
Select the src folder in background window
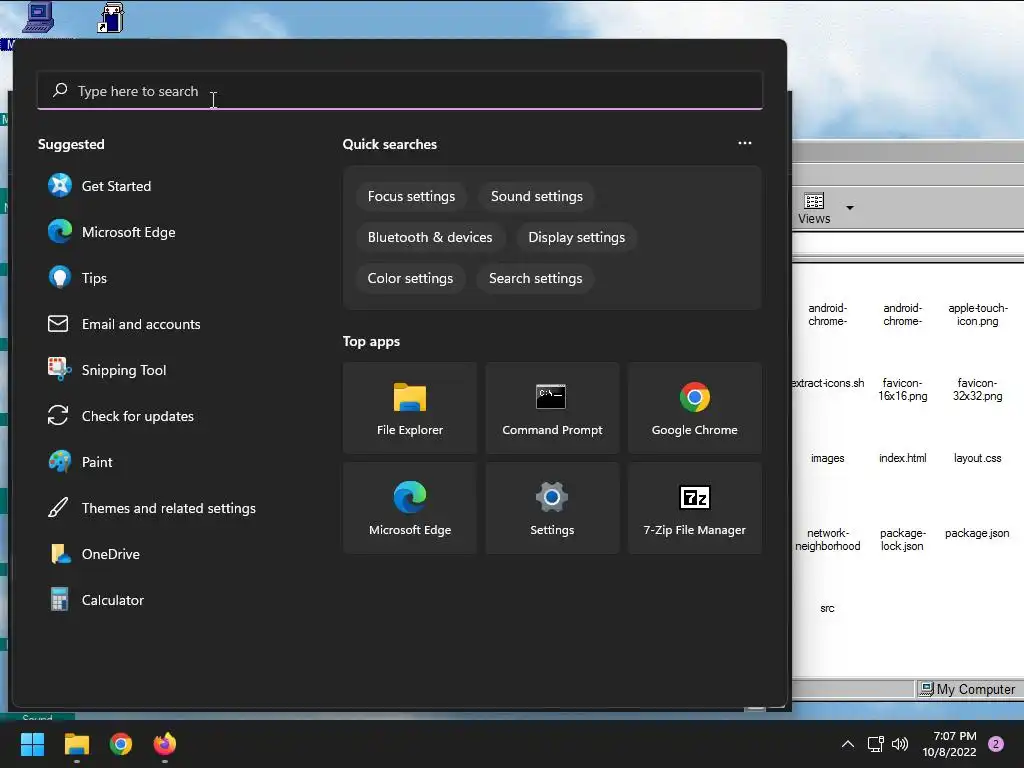827,609
